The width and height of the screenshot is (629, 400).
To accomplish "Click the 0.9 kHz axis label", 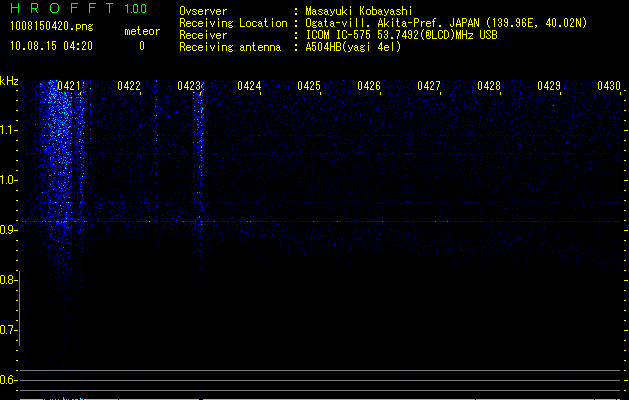I will [x=7, y=230].
